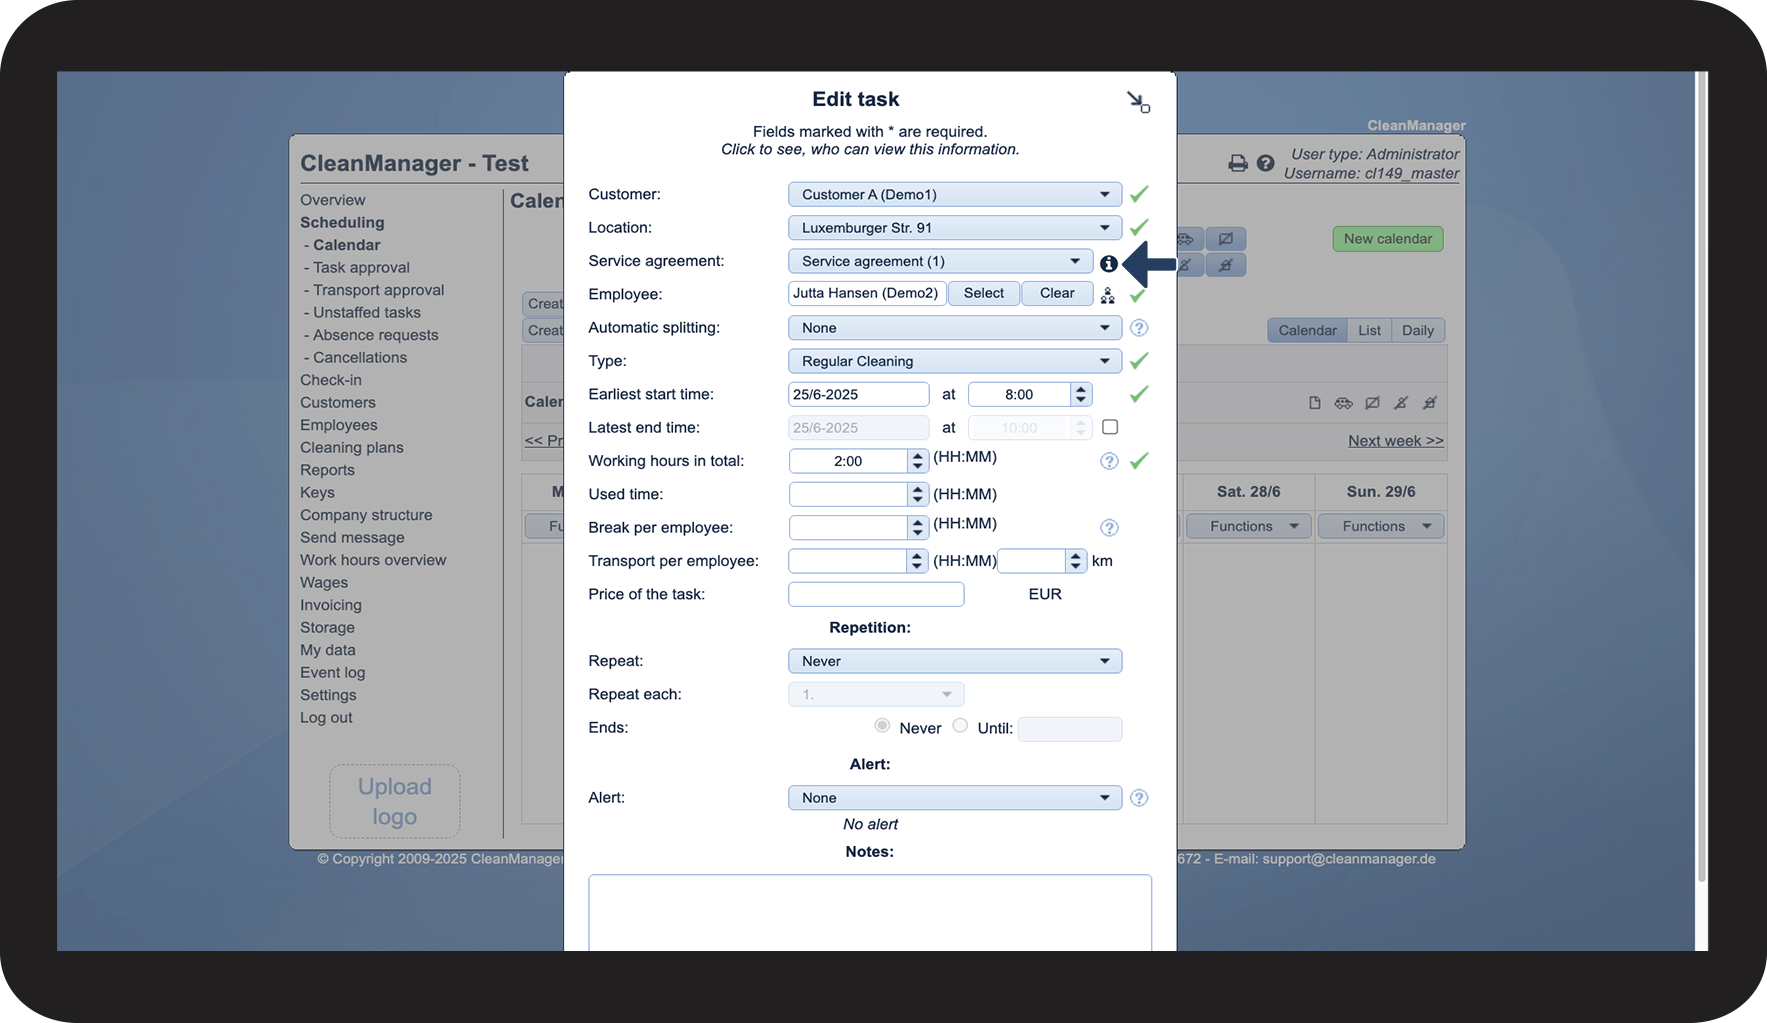
Task: Click the Working hours in total stepper arrows
Action: [917, 461]
